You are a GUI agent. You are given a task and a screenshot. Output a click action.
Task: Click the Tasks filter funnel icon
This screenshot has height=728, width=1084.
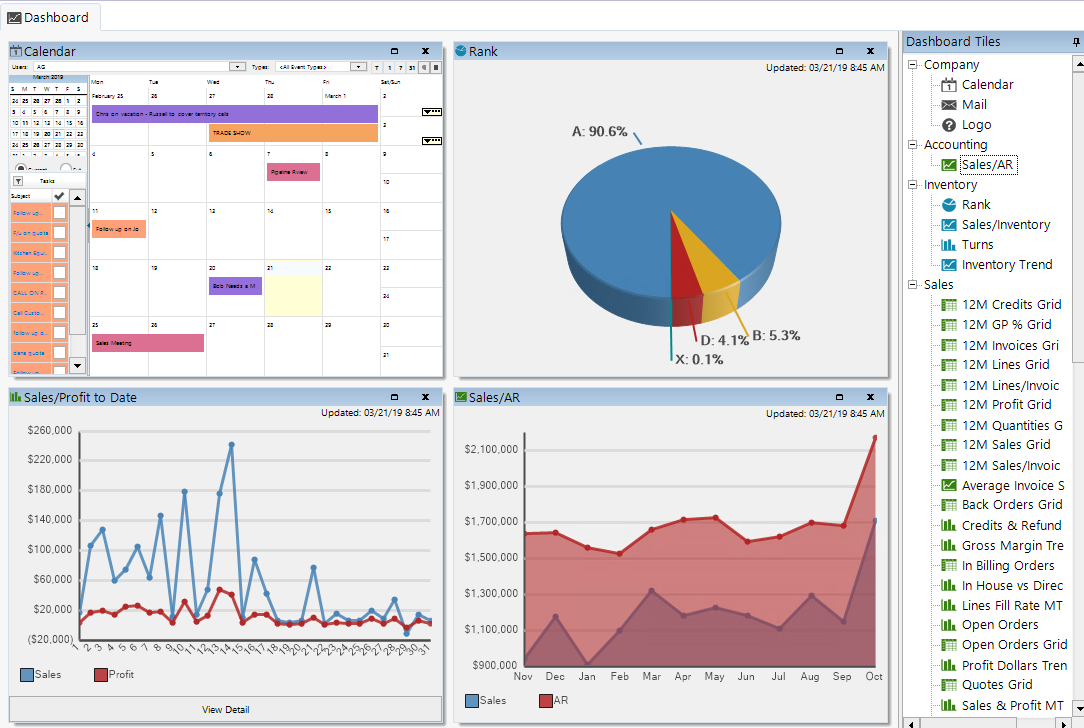click(17, 181)
